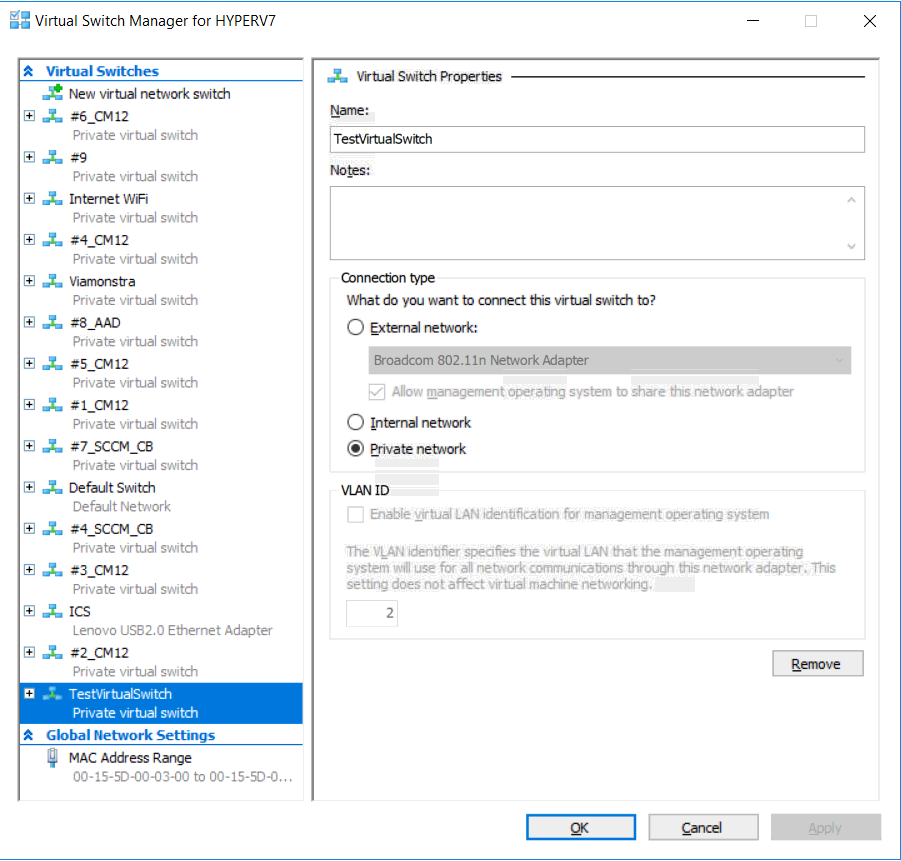Click the New virtual network switch icon

point(53,93)
